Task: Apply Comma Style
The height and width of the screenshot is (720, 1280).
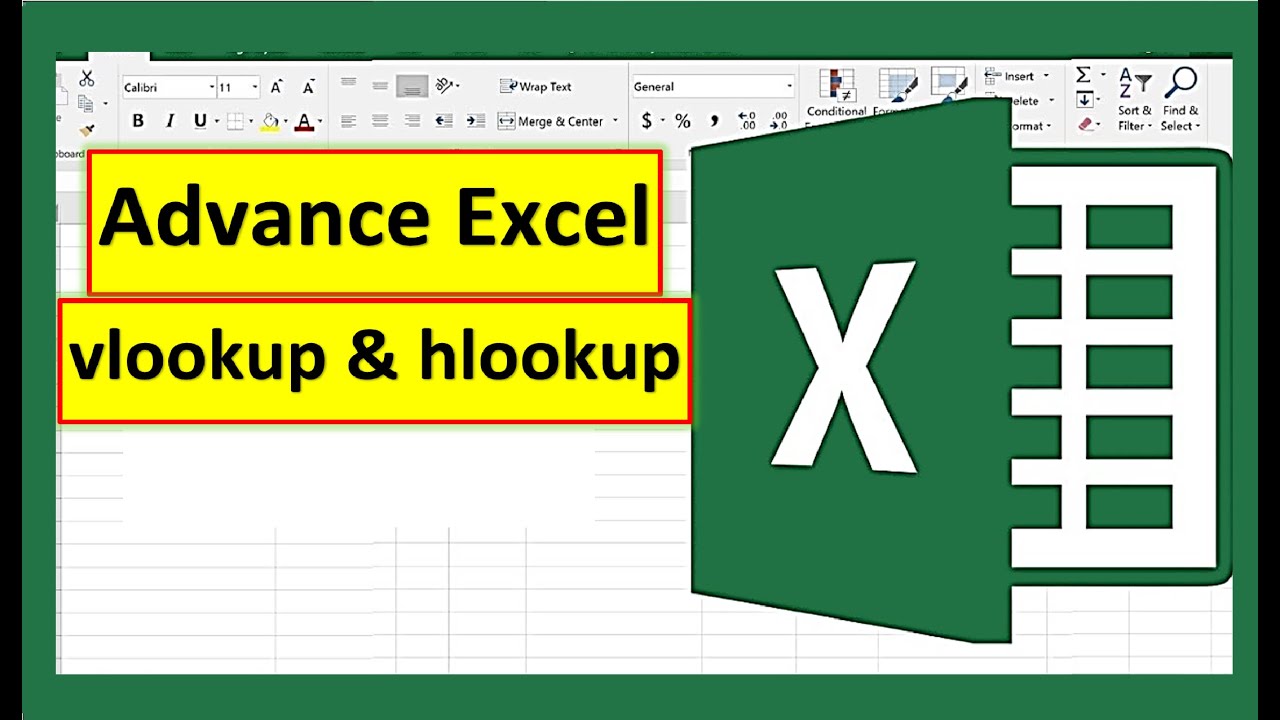Action: click(714, 121)
